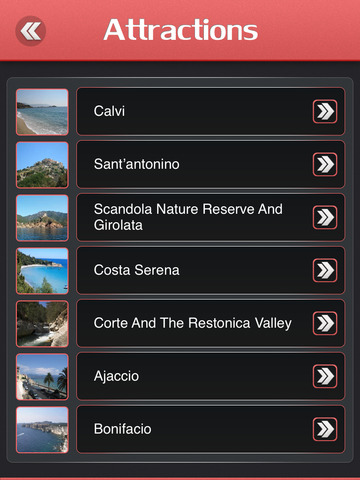Select the Restonica Valley gorge thumbnail
This screenshot has width=360, height=480.
[x=42, y=324]
